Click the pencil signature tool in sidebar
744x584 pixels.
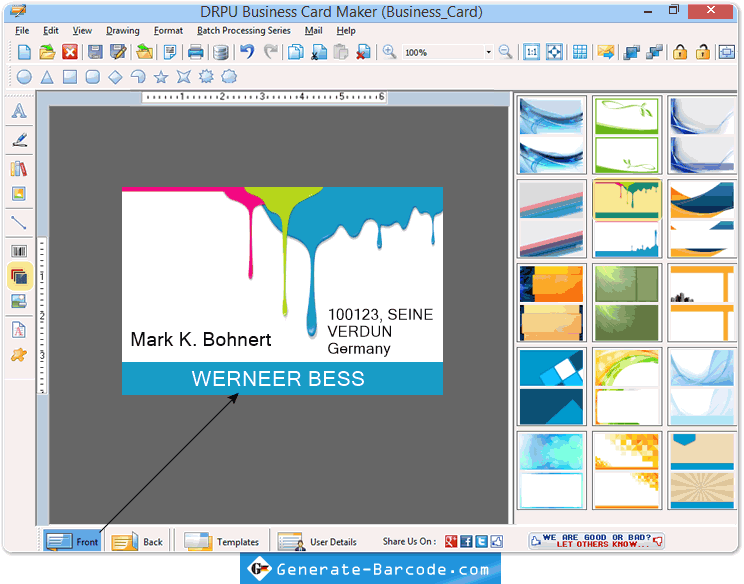pos(19,139)
